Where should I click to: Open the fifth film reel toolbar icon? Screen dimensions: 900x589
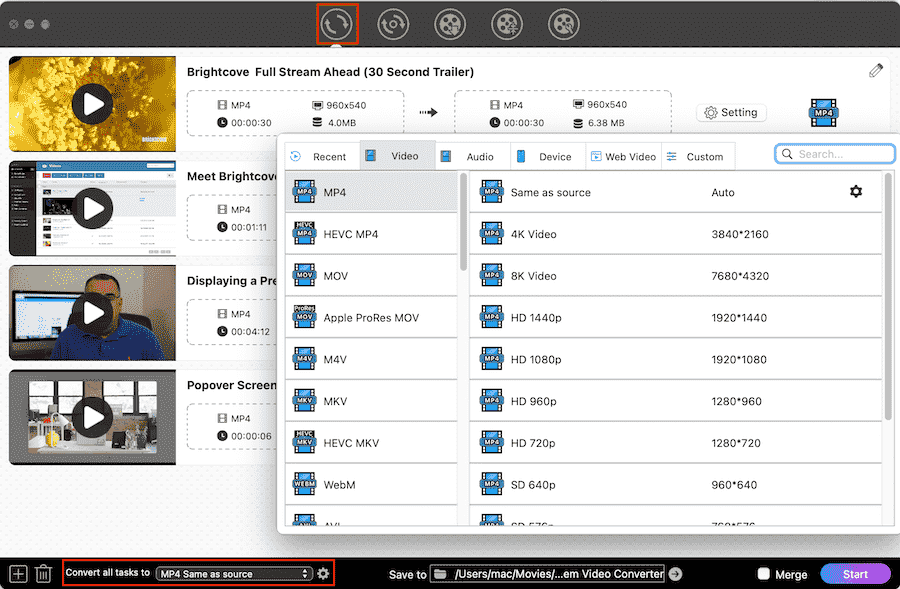[x=564, y=25]
